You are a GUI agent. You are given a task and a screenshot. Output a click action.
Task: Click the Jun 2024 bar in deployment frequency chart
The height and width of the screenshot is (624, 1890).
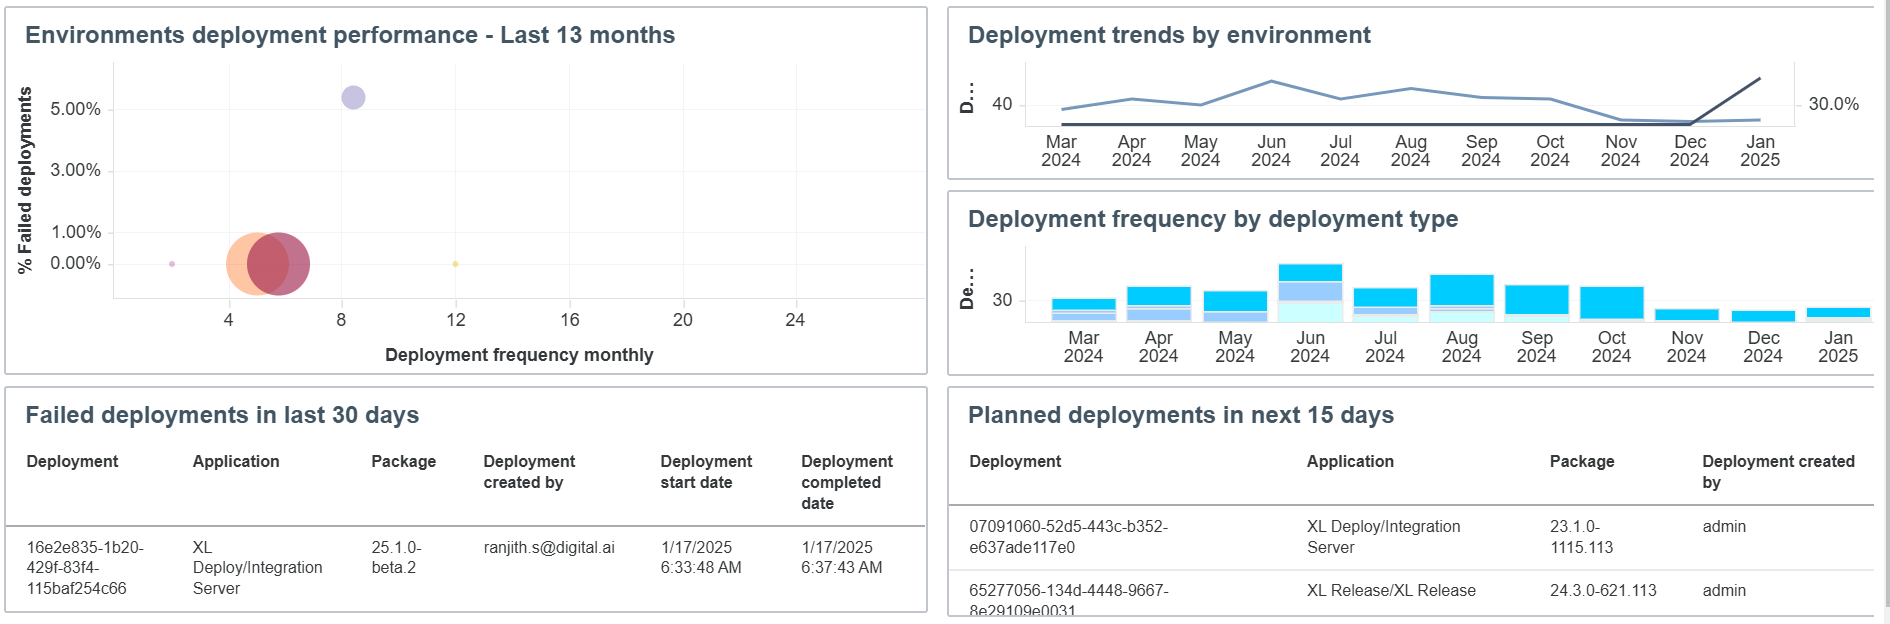point(1310,292)
